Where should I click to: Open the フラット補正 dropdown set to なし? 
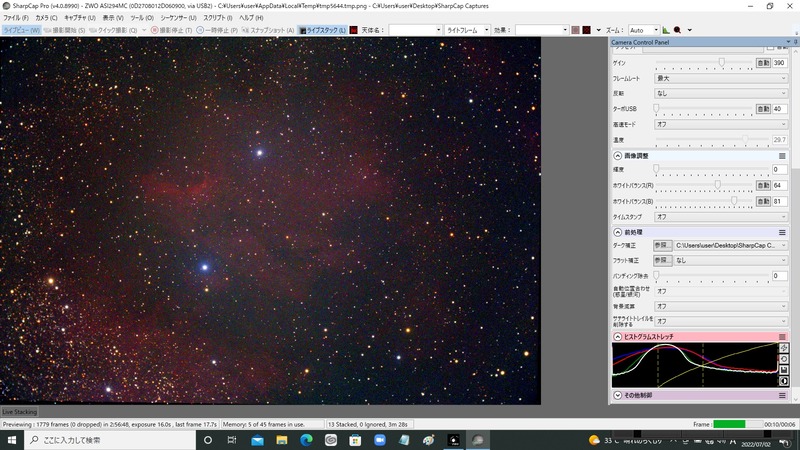731,260
